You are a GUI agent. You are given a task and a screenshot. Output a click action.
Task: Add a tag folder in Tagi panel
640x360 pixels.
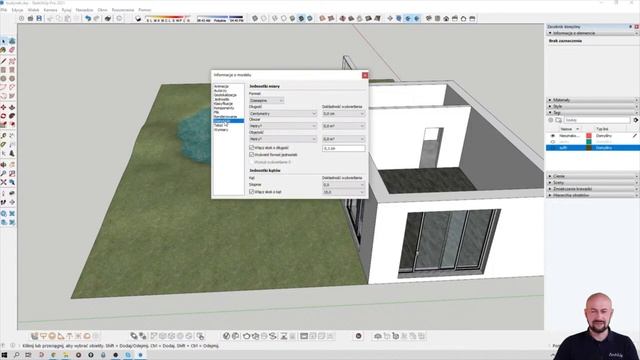point(558,120)
